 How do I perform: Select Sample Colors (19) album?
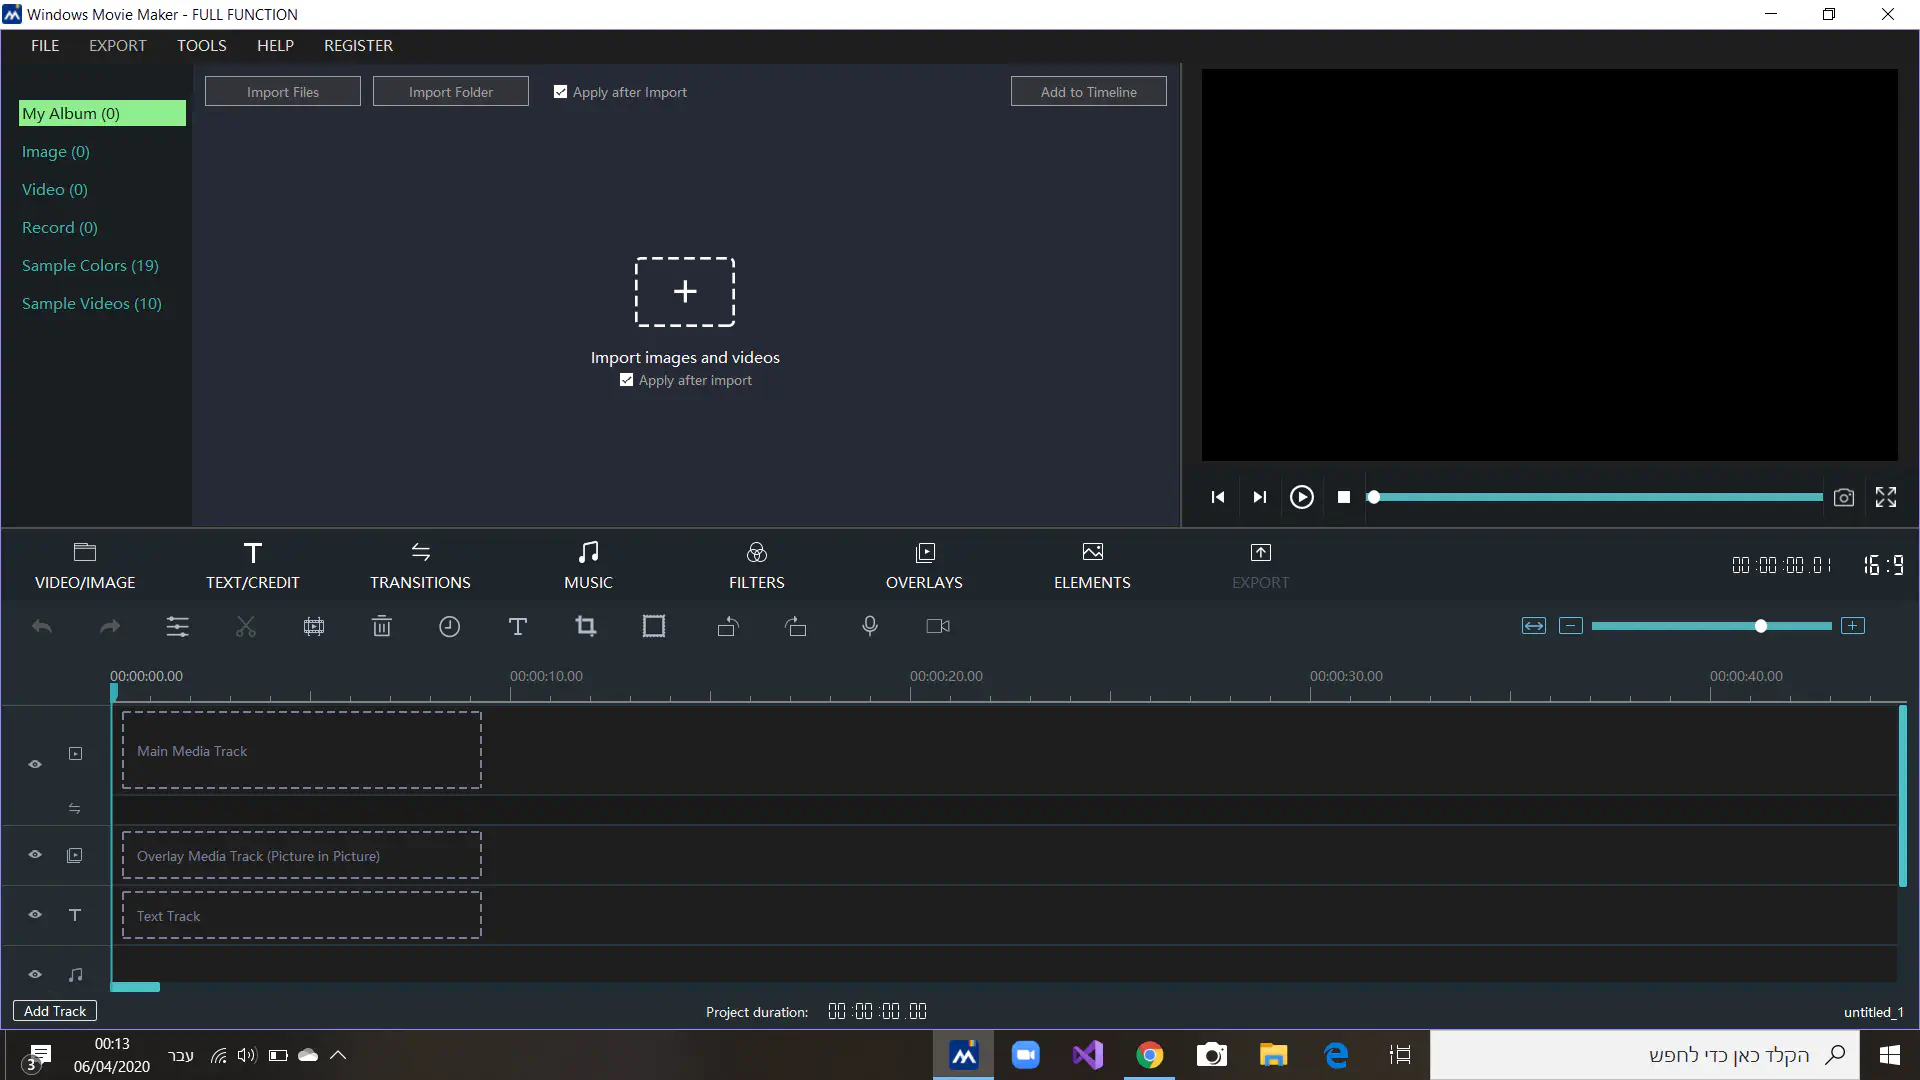pos(90,266)
